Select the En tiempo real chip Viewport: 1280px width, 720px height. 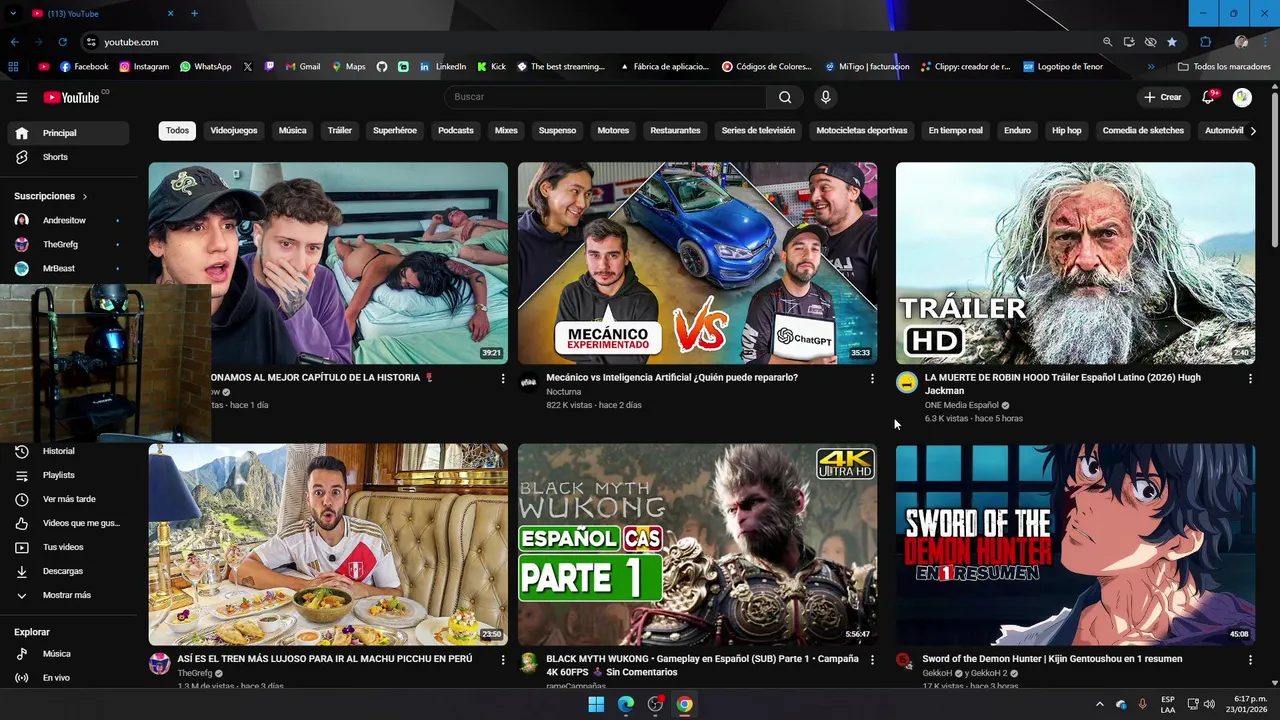[x=955, y=130]
